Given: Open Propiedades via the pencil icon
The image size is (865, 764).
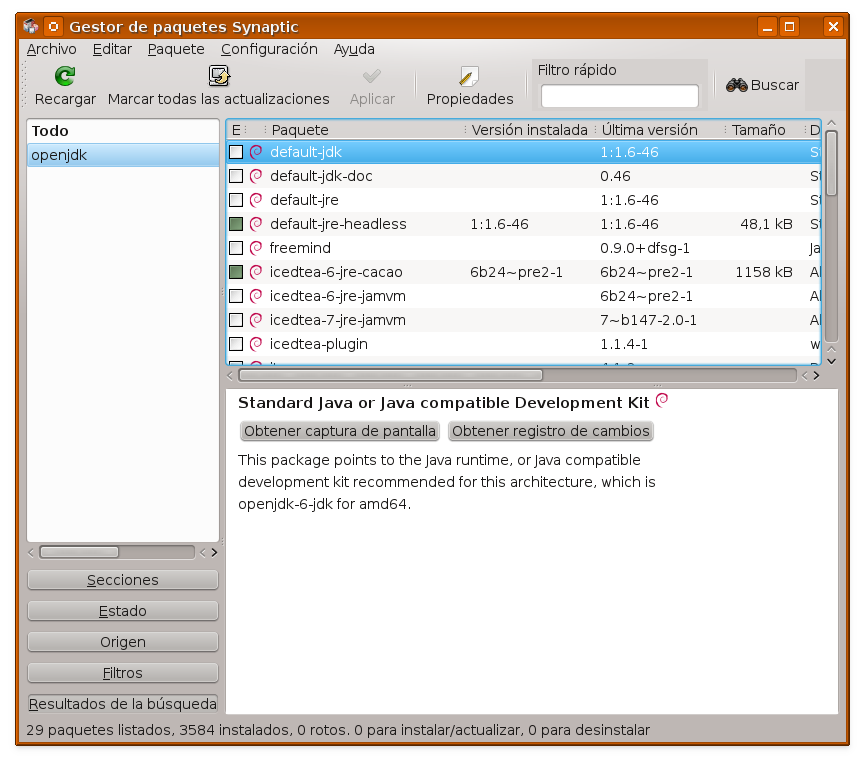Looking at the screenshot, I should tap(469, 76).
